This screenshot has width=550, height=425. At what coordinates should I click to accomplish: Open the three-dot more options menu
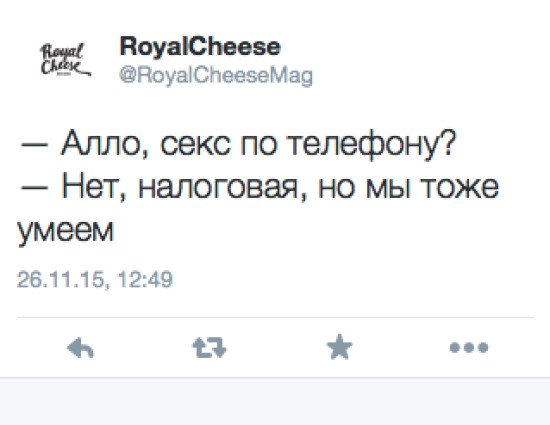[x=469, y=347]
